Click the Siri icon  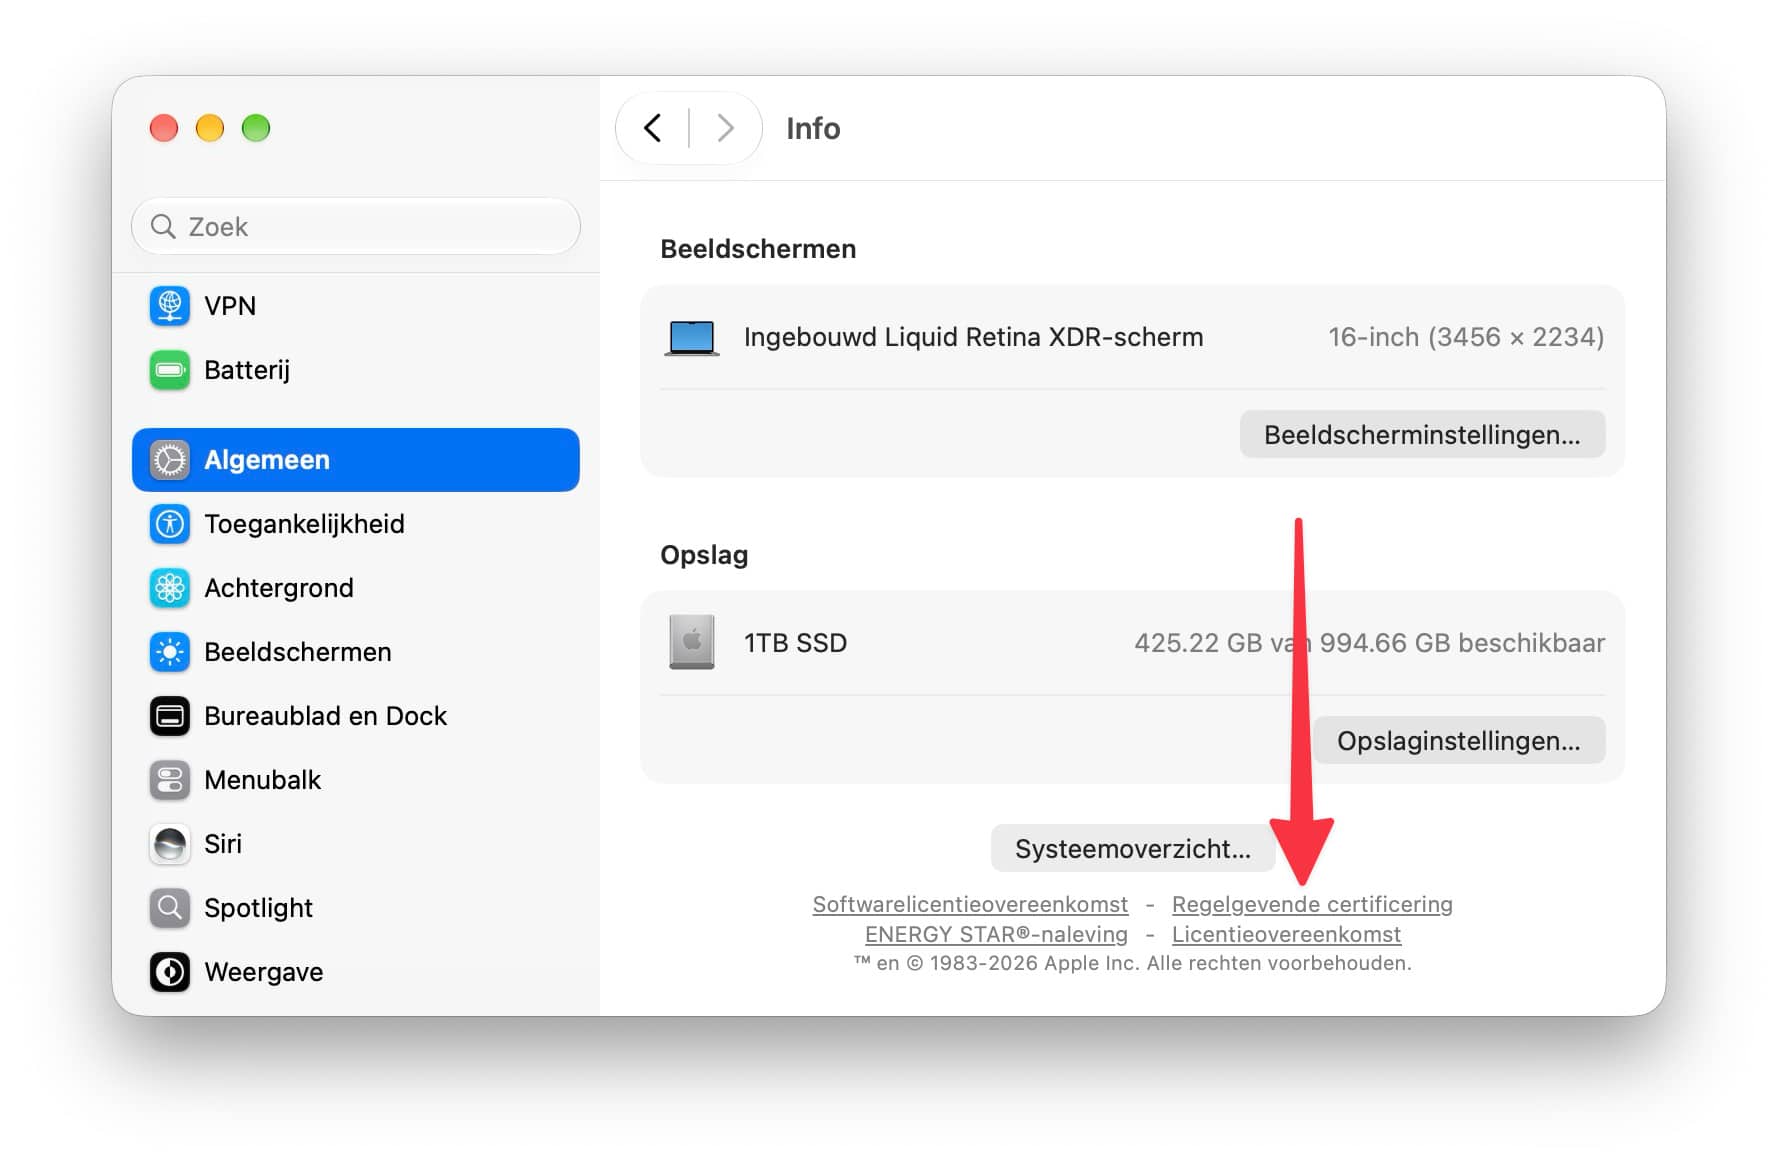[x=170, y=844]
